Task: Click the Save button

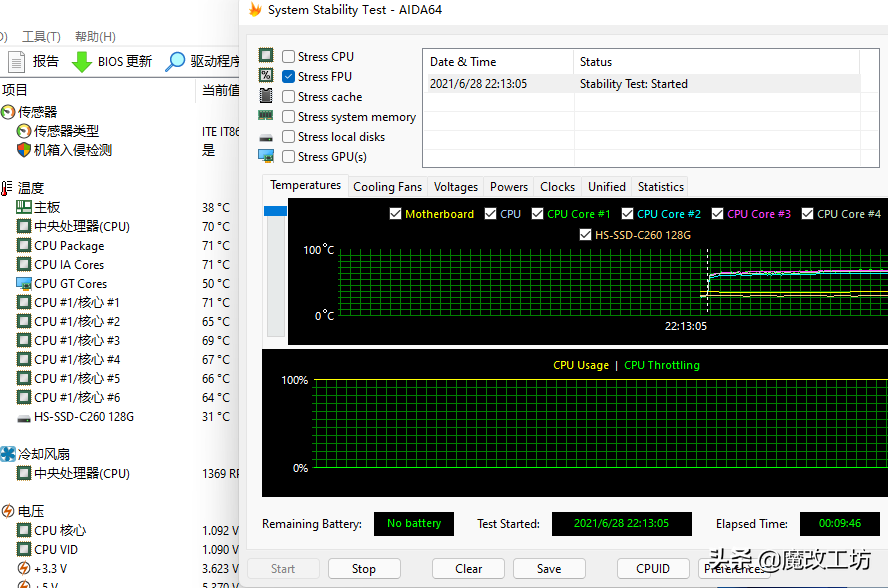Action: 549,569
